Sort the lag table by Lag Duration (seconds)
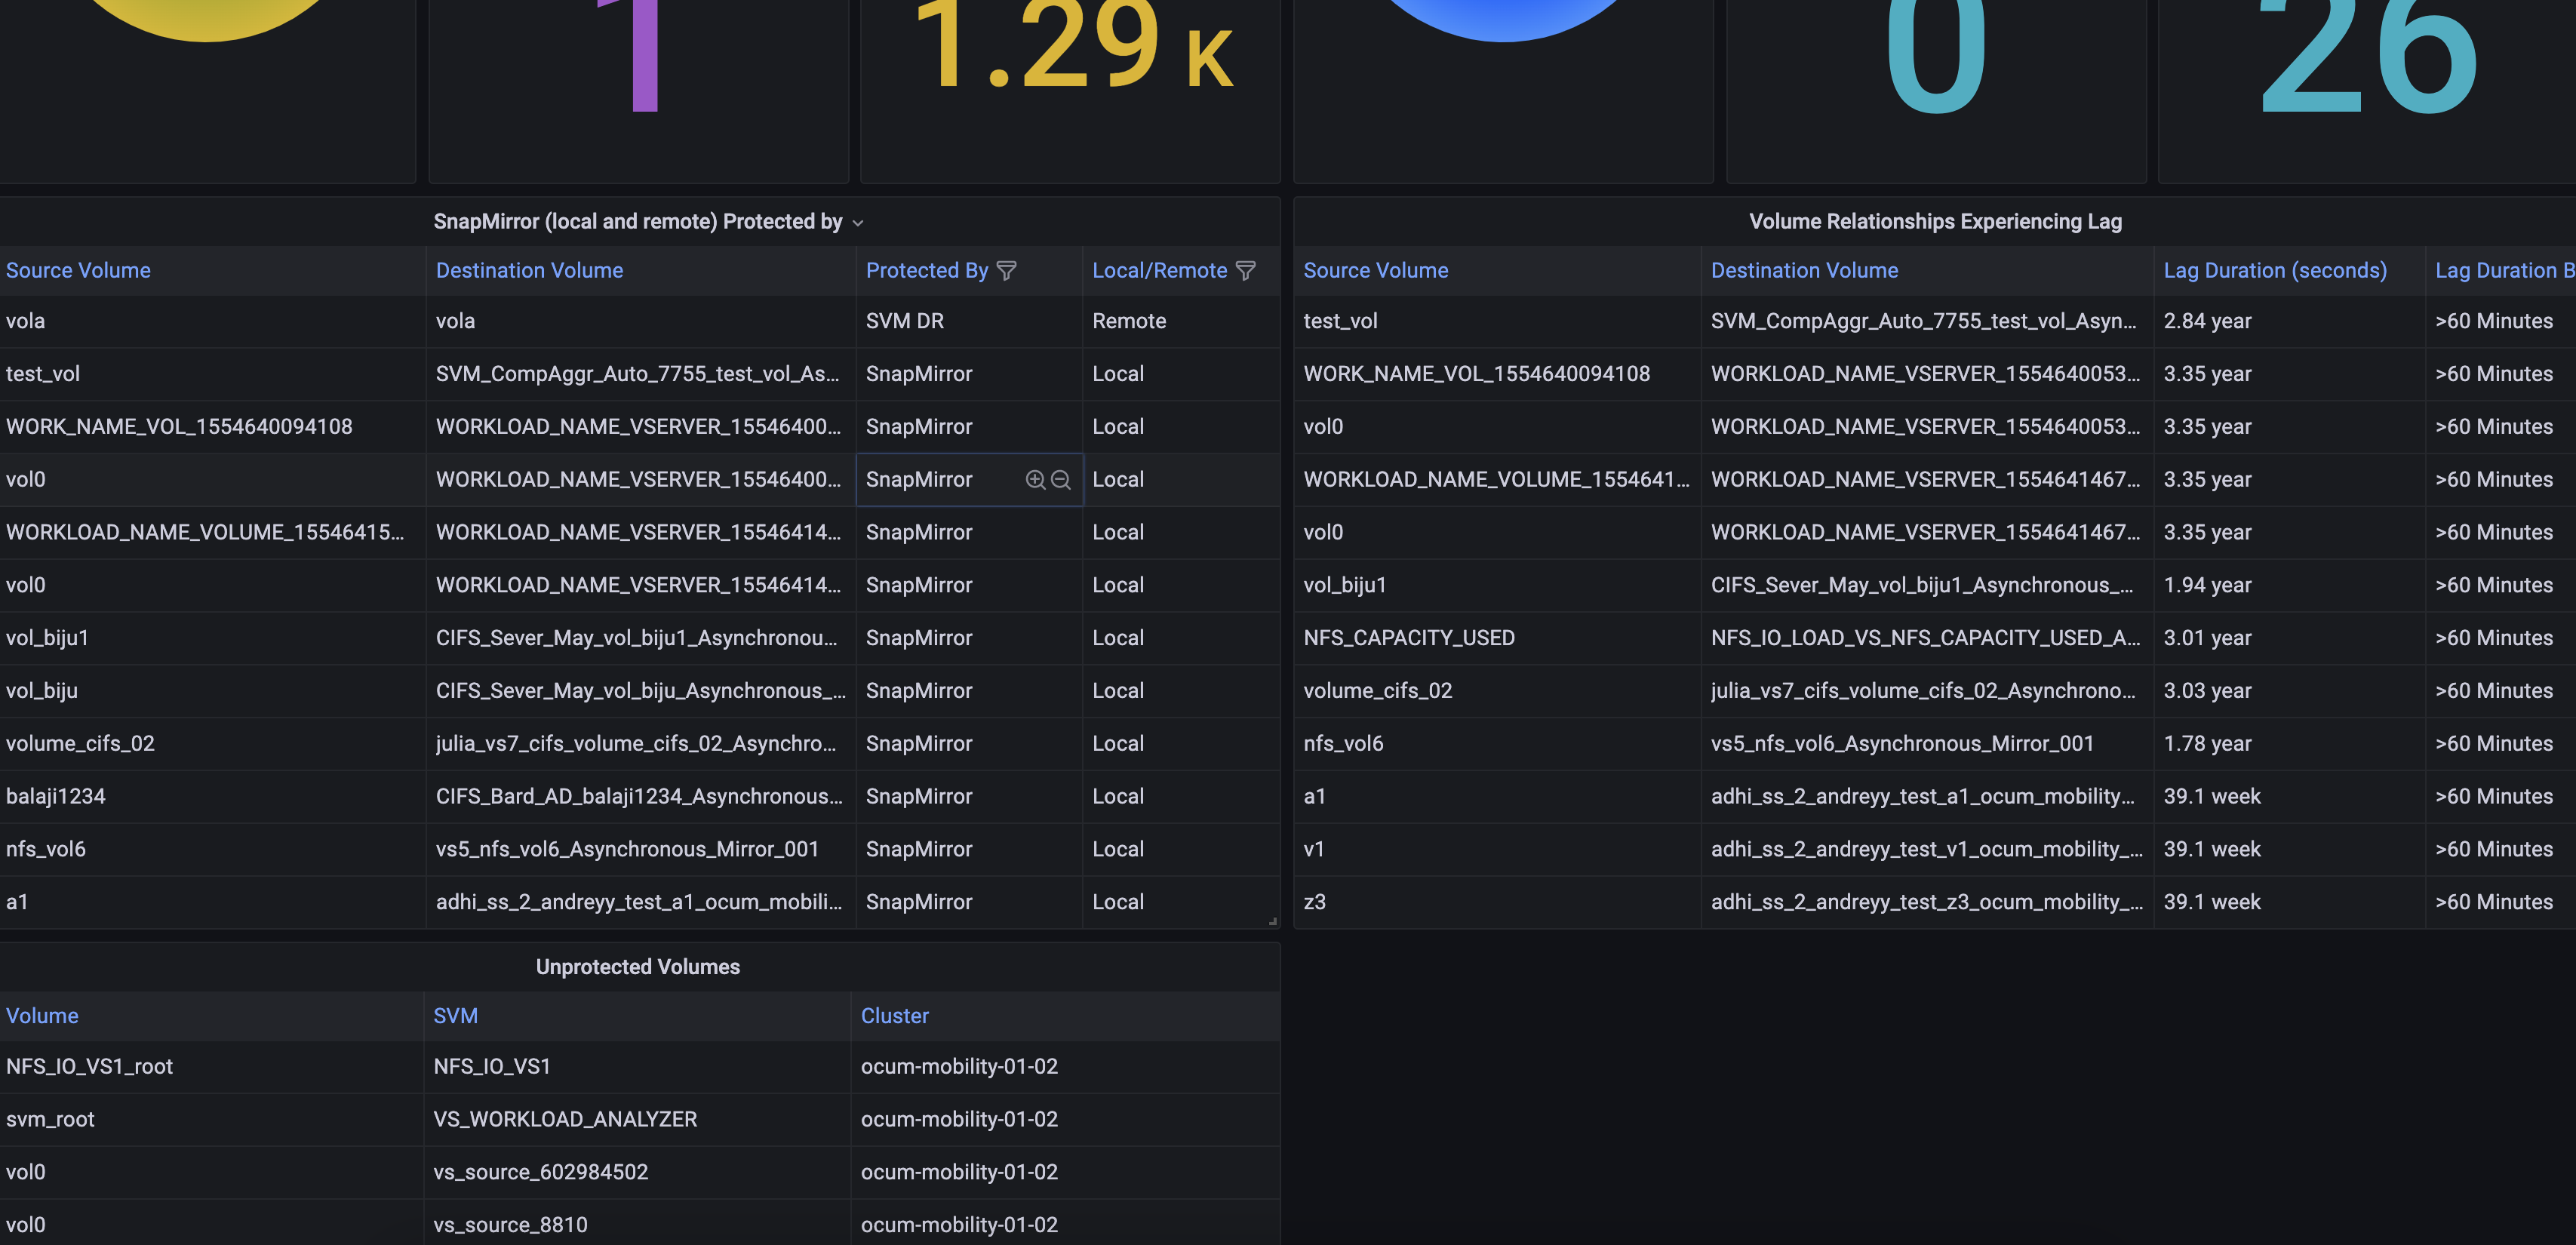Screen dimensions: 2576x1245 pos(2274,270)
